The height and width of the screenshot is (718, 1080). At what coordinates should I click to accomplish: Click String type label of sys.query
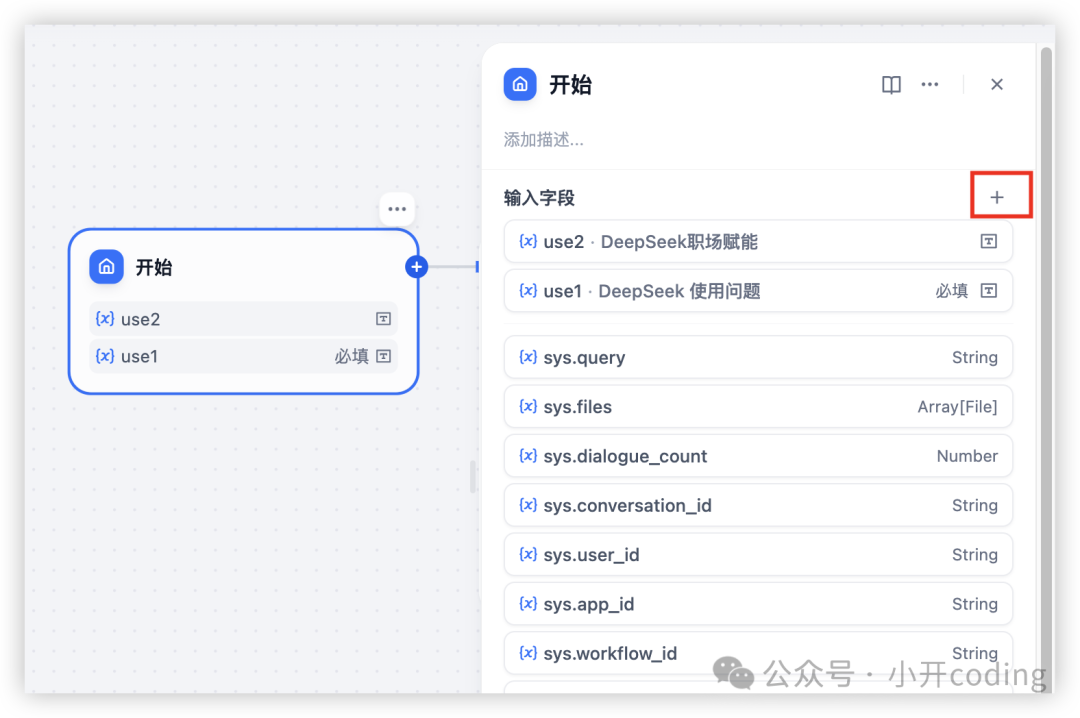[975, 357]
